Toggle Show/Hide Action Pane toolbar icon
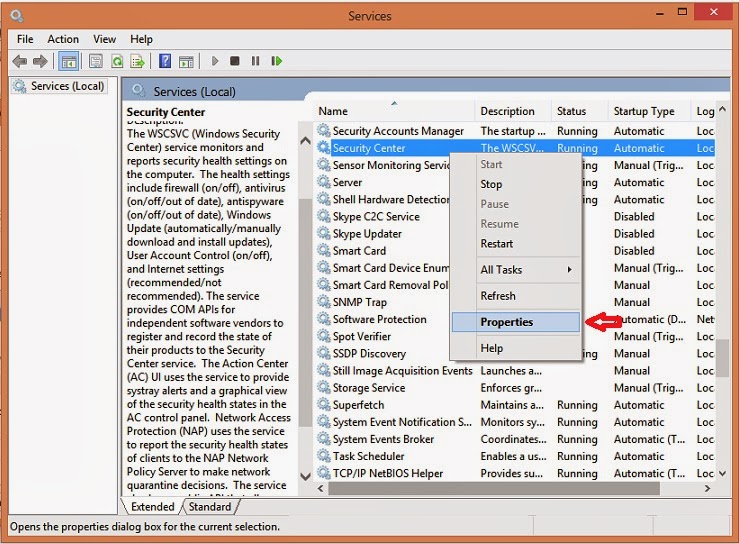This screenshot has width=739, height=544. tap(186, 61)
